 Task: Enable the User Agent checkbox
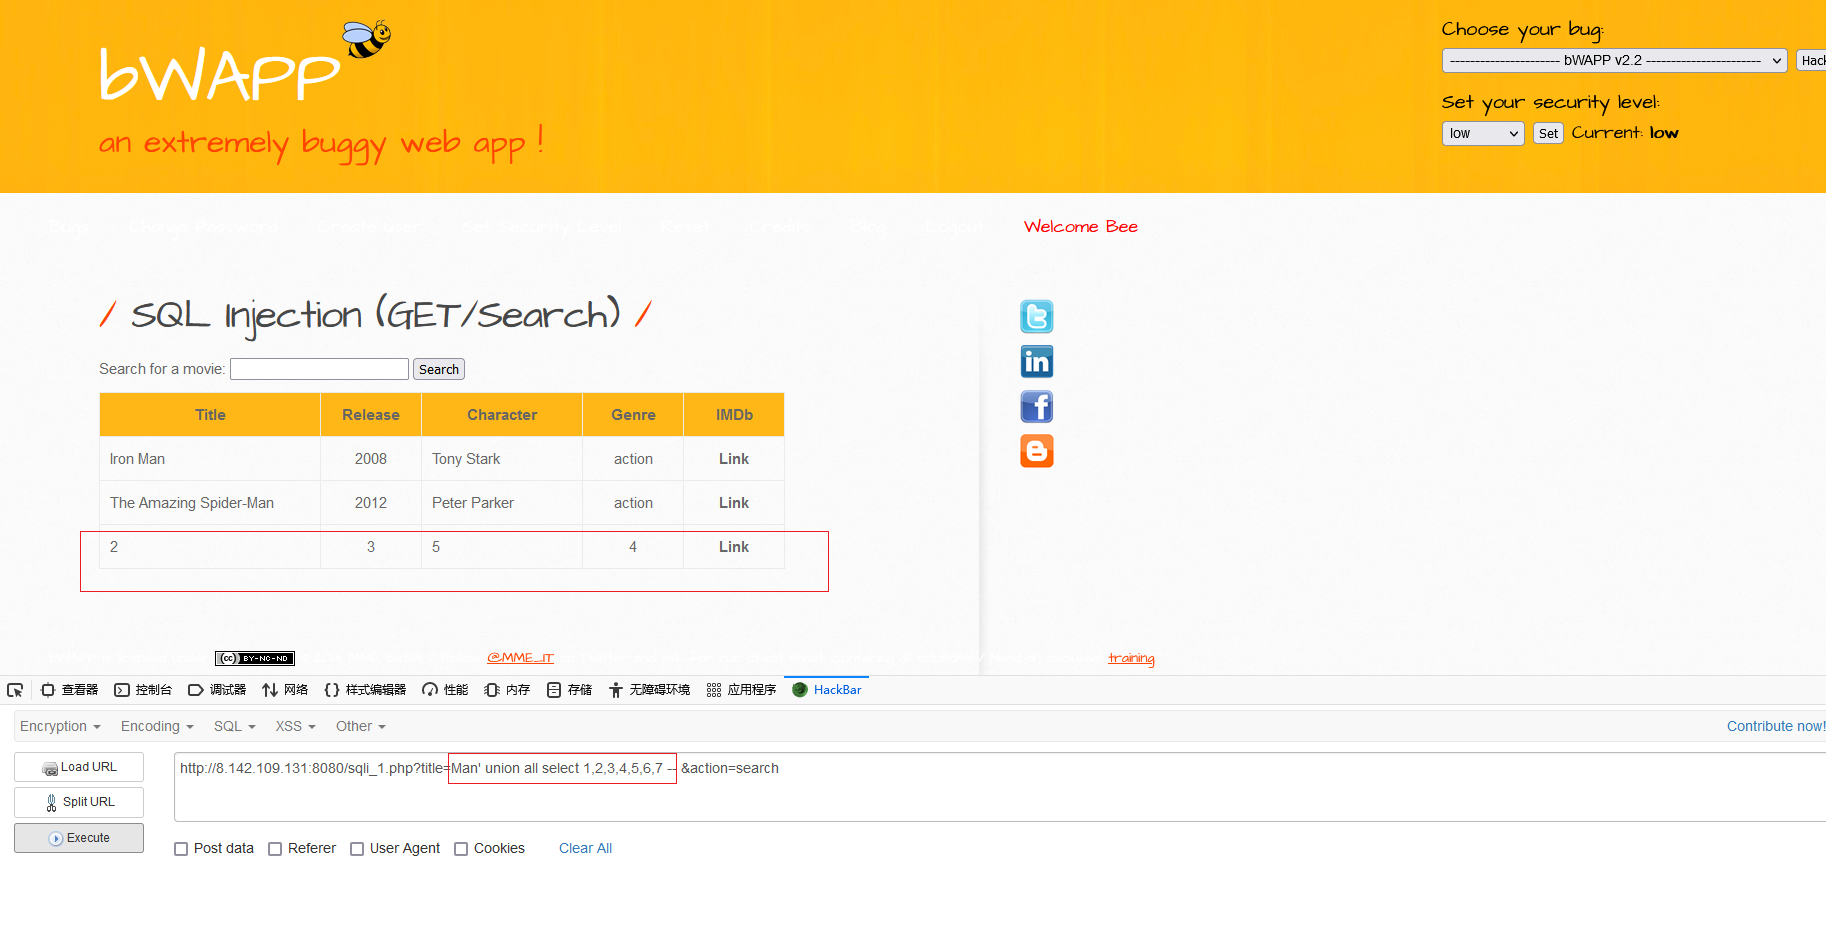[357, 849]
